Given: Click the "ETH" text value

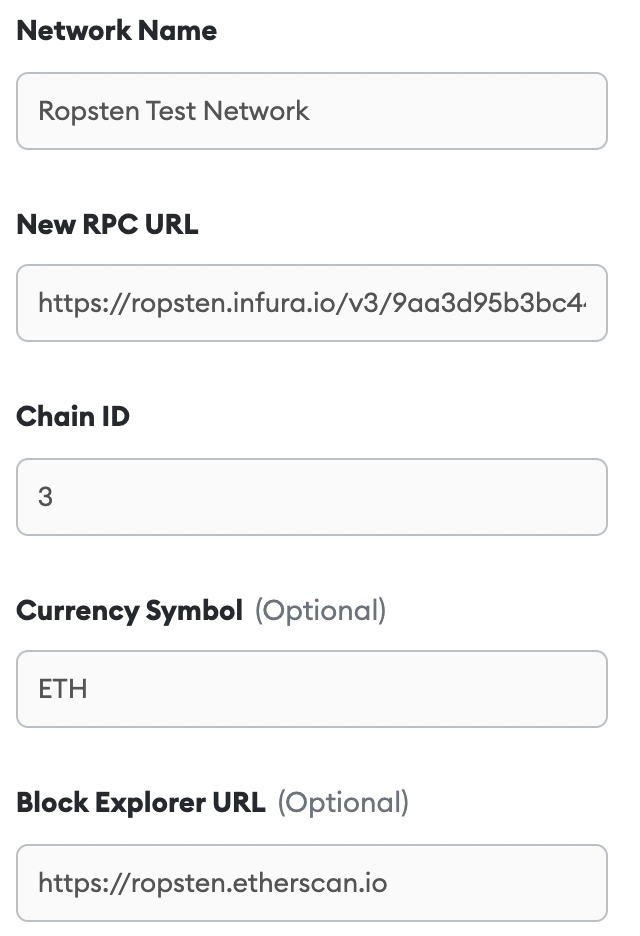Looking at the screenshot, I should [x=62, y=689].
